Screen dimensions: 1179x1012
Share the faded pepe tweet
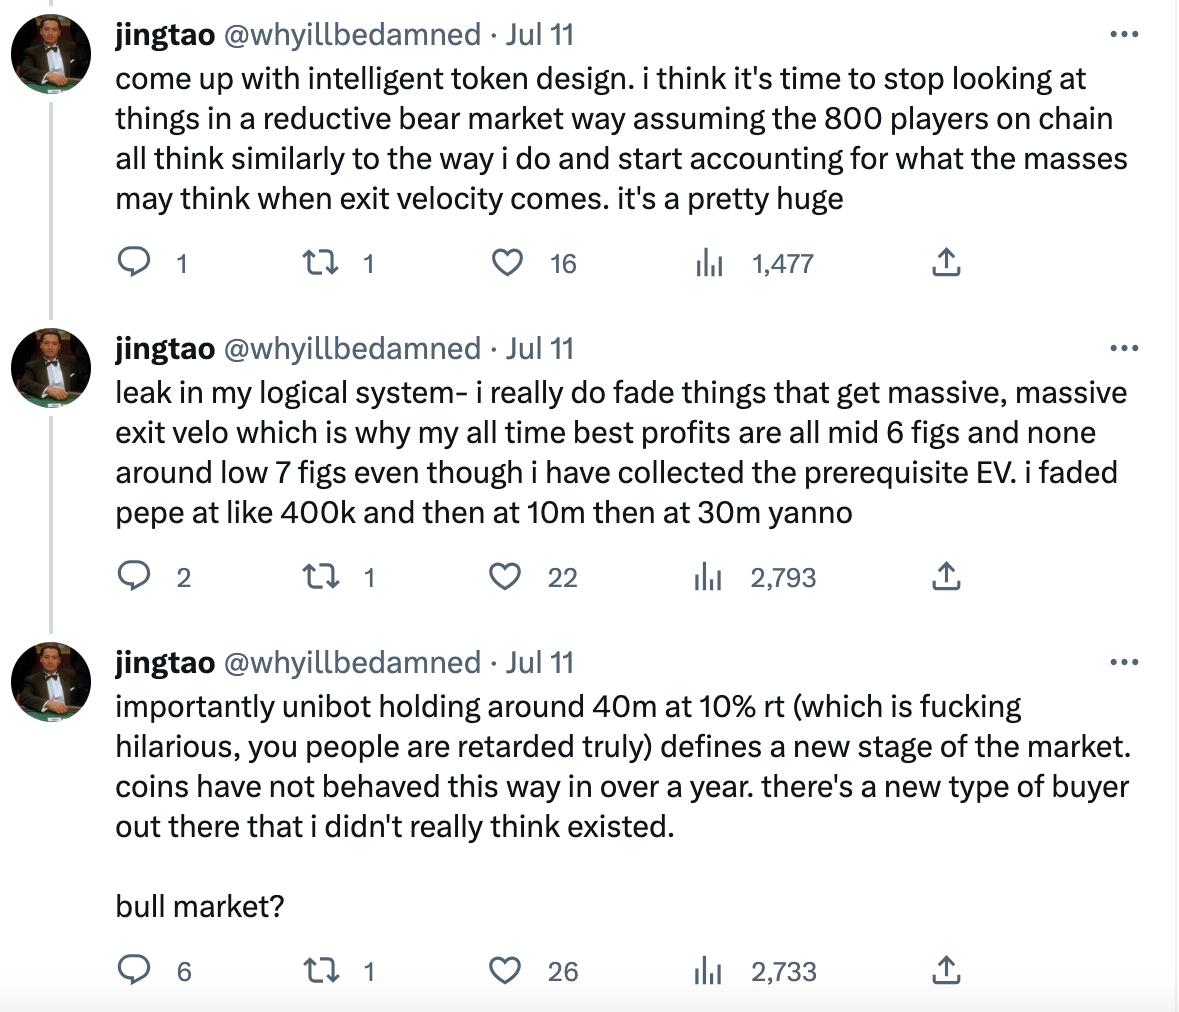[x=946, y=577]
